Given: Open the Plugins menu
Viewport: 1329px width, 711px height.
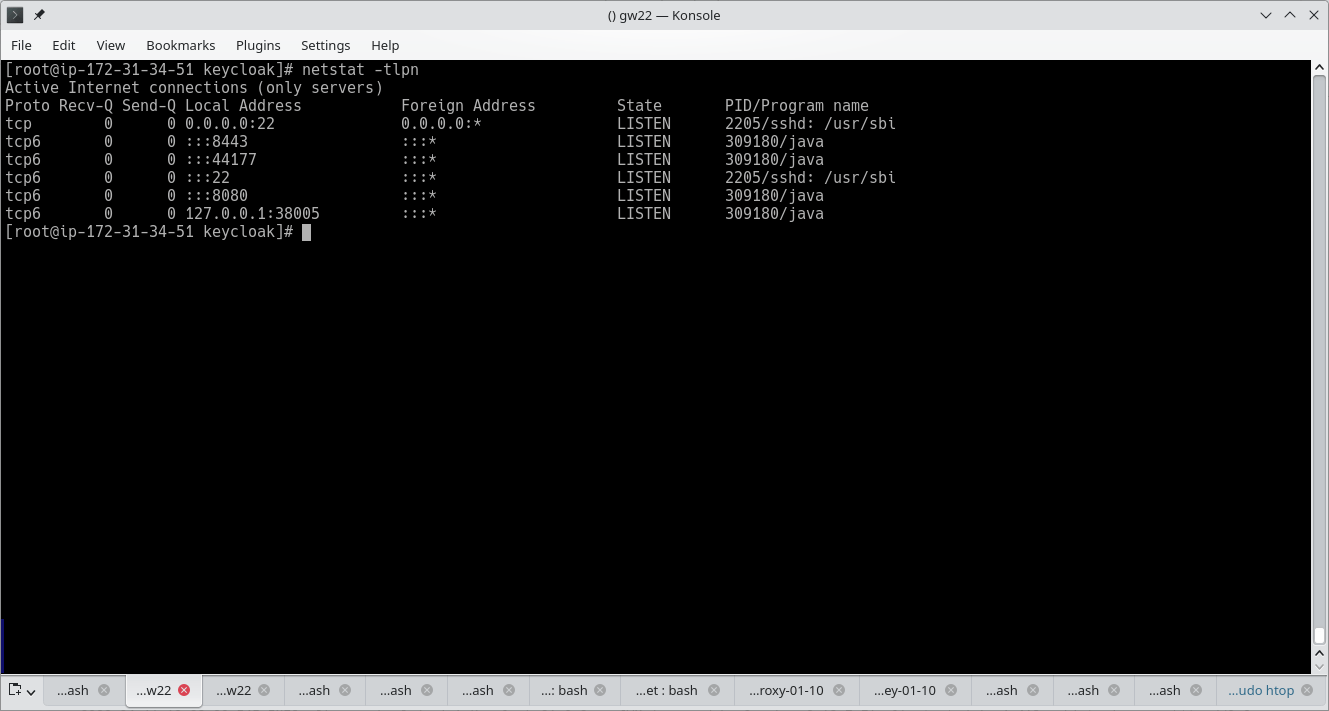Looking at the screenshot, I should tap(258, 45).
